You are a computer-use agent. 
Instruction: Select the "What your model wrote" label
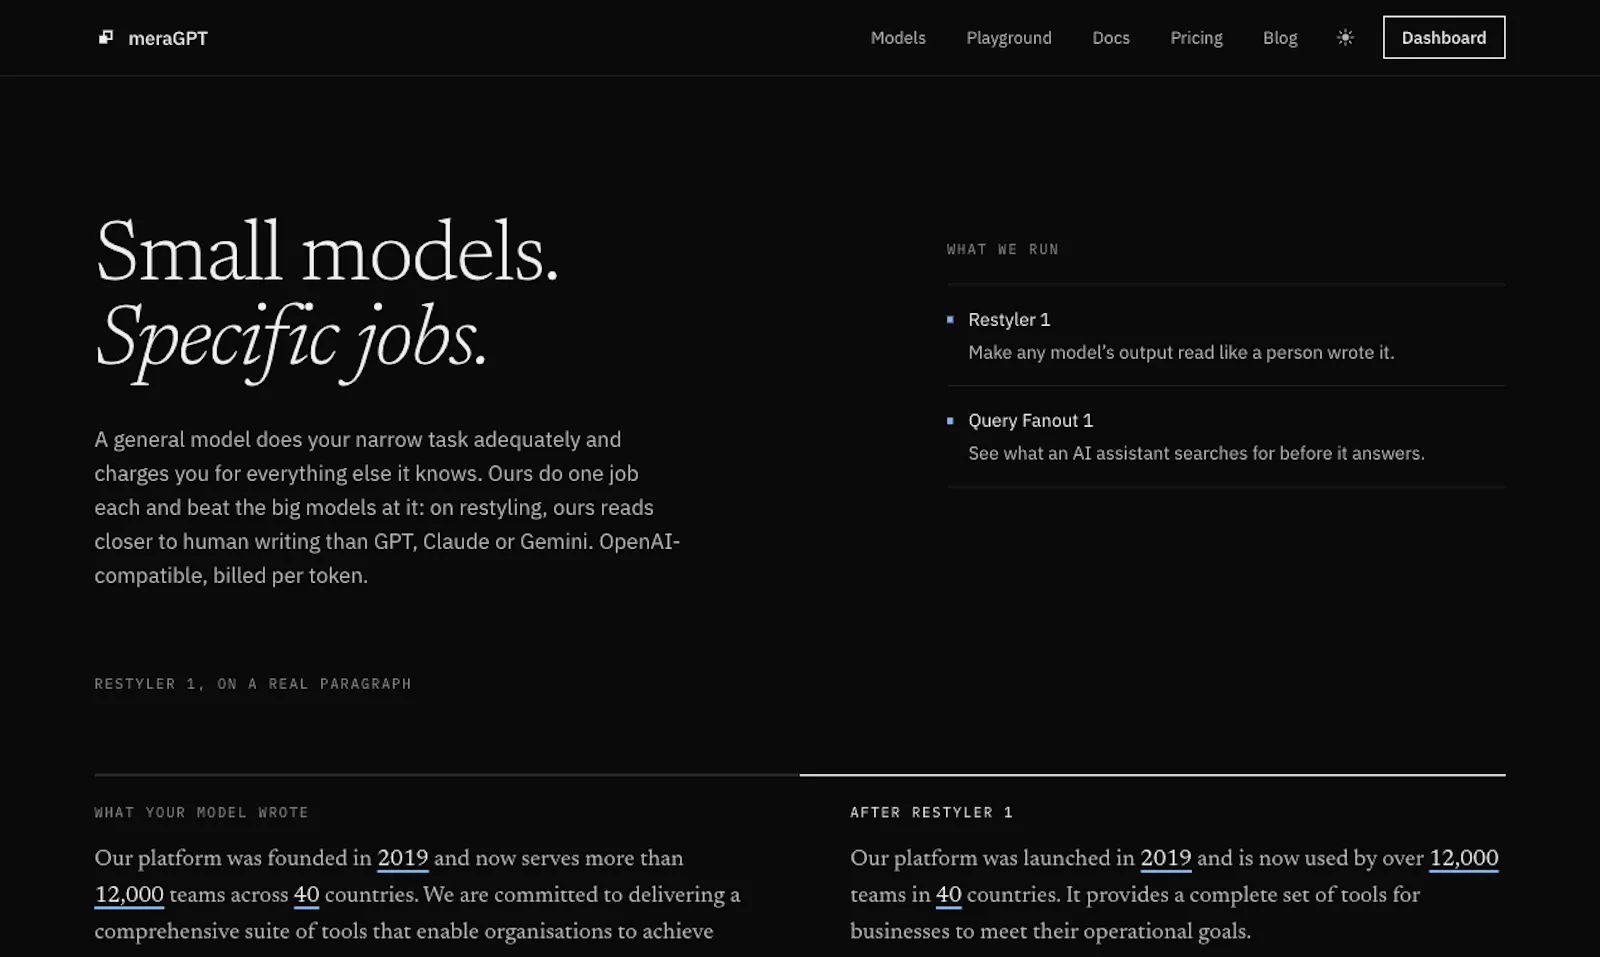click(201, 812)
